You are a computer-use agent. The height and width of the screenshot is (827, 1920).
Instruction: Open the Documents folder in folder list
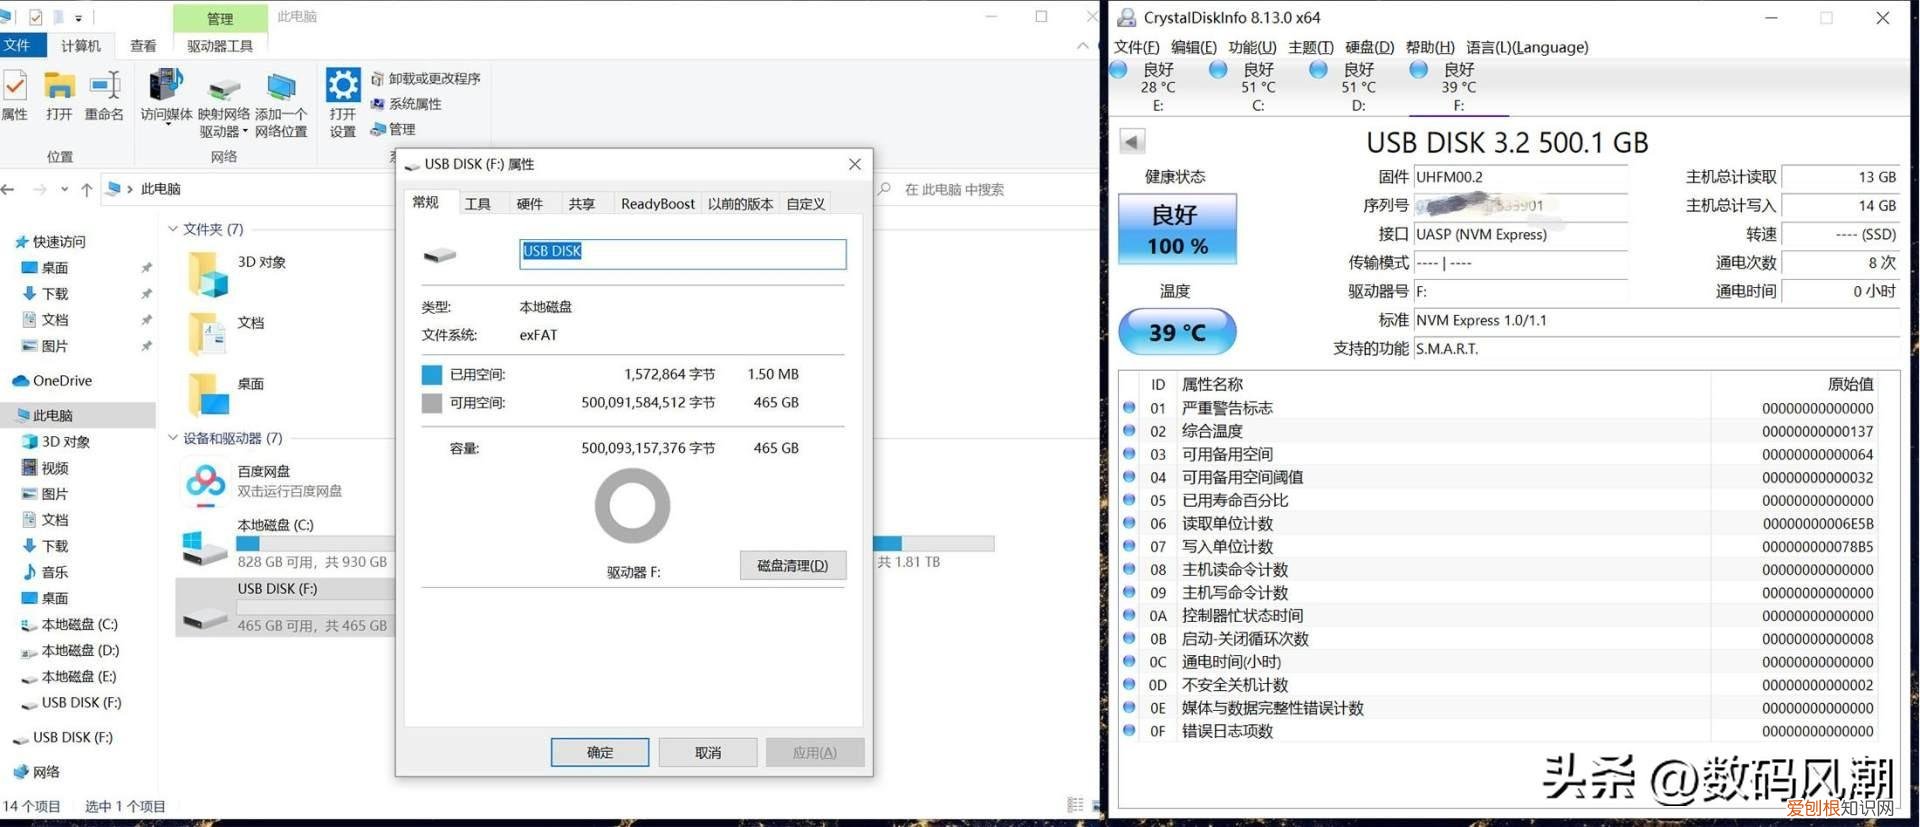coord(208,334)
